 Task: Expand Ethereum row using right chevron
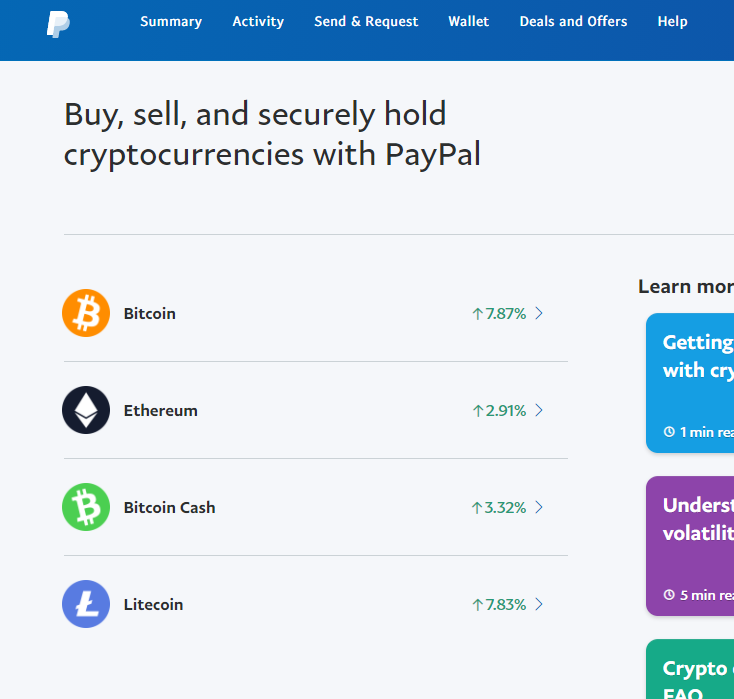pos(539,410)
